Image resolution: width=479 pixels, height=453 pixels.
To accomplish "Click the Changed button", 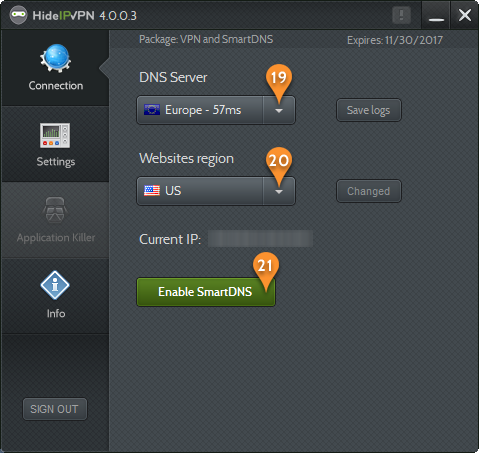I will tap(369, 191).
